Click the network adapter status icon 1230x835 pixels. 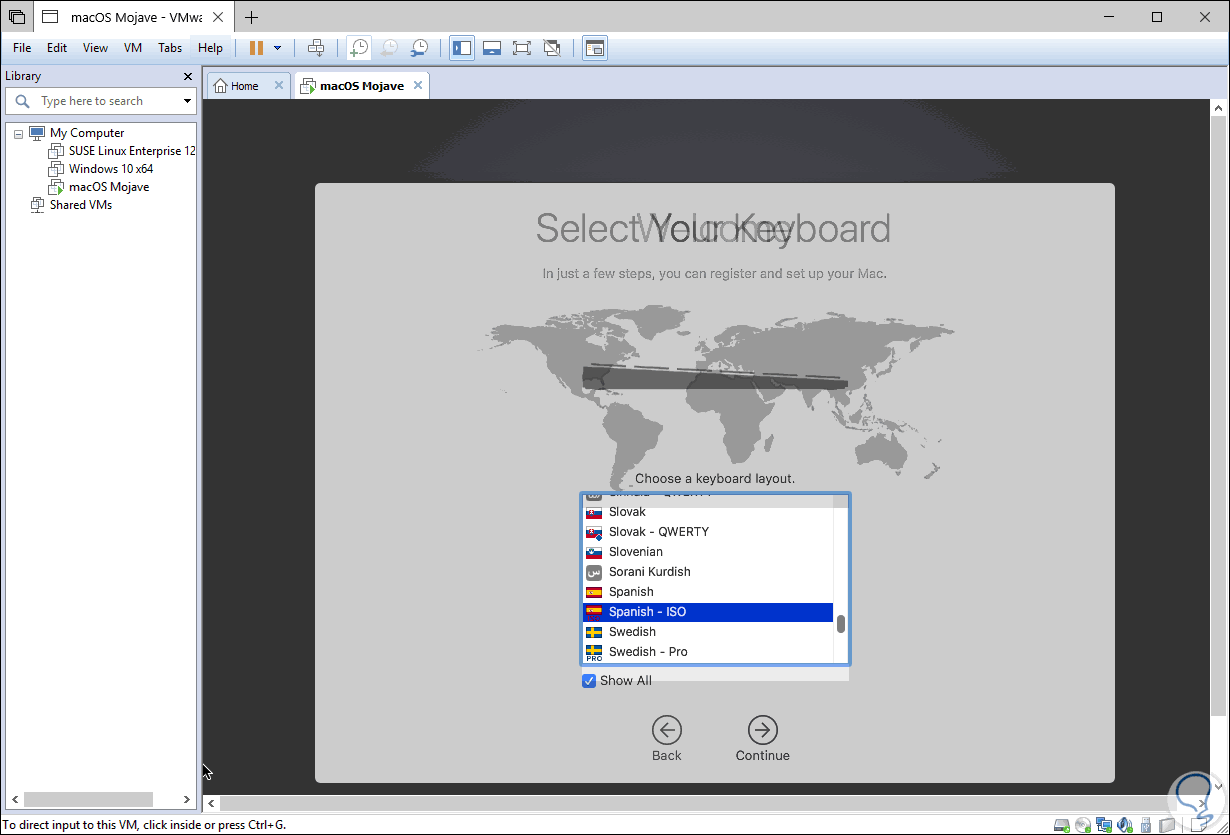(x=1103, y=825)
